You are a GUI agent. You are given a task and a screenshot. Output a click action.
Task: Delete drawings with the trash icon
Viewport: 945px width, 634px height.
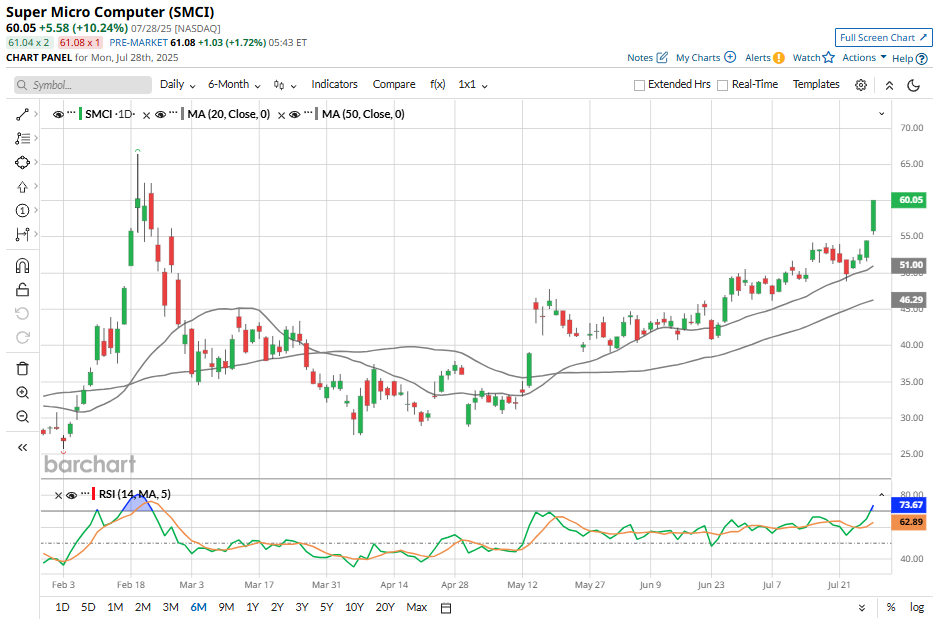[22, 369]
